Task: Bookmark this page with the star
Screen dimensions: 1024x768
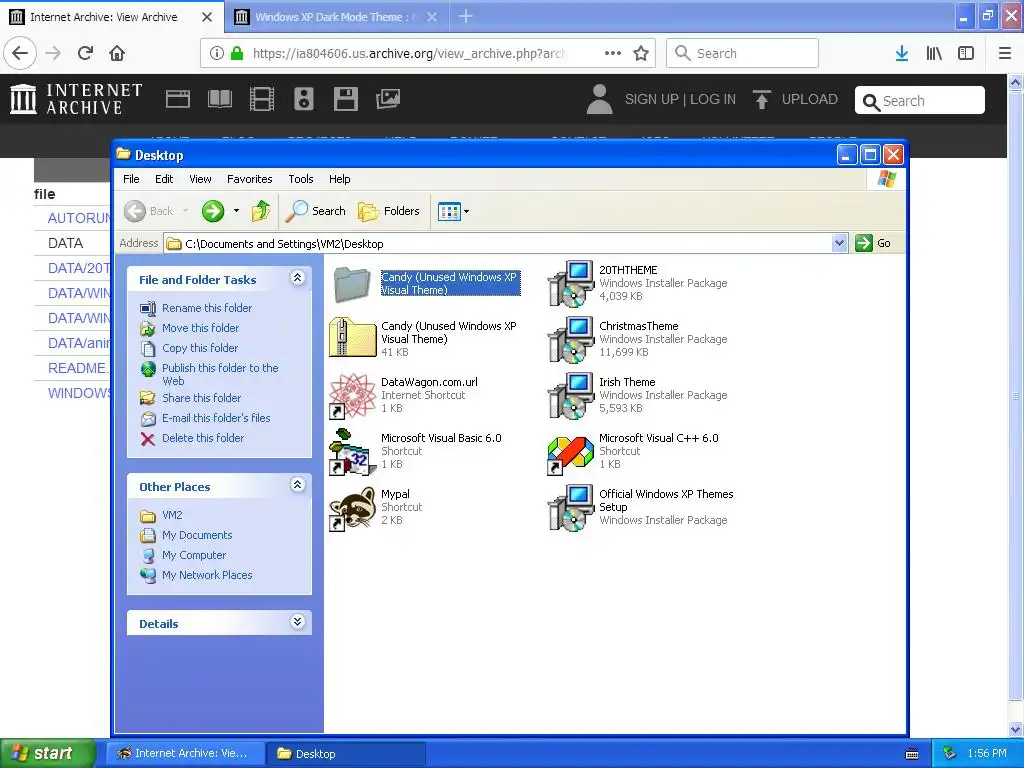Action: (641, 53)
